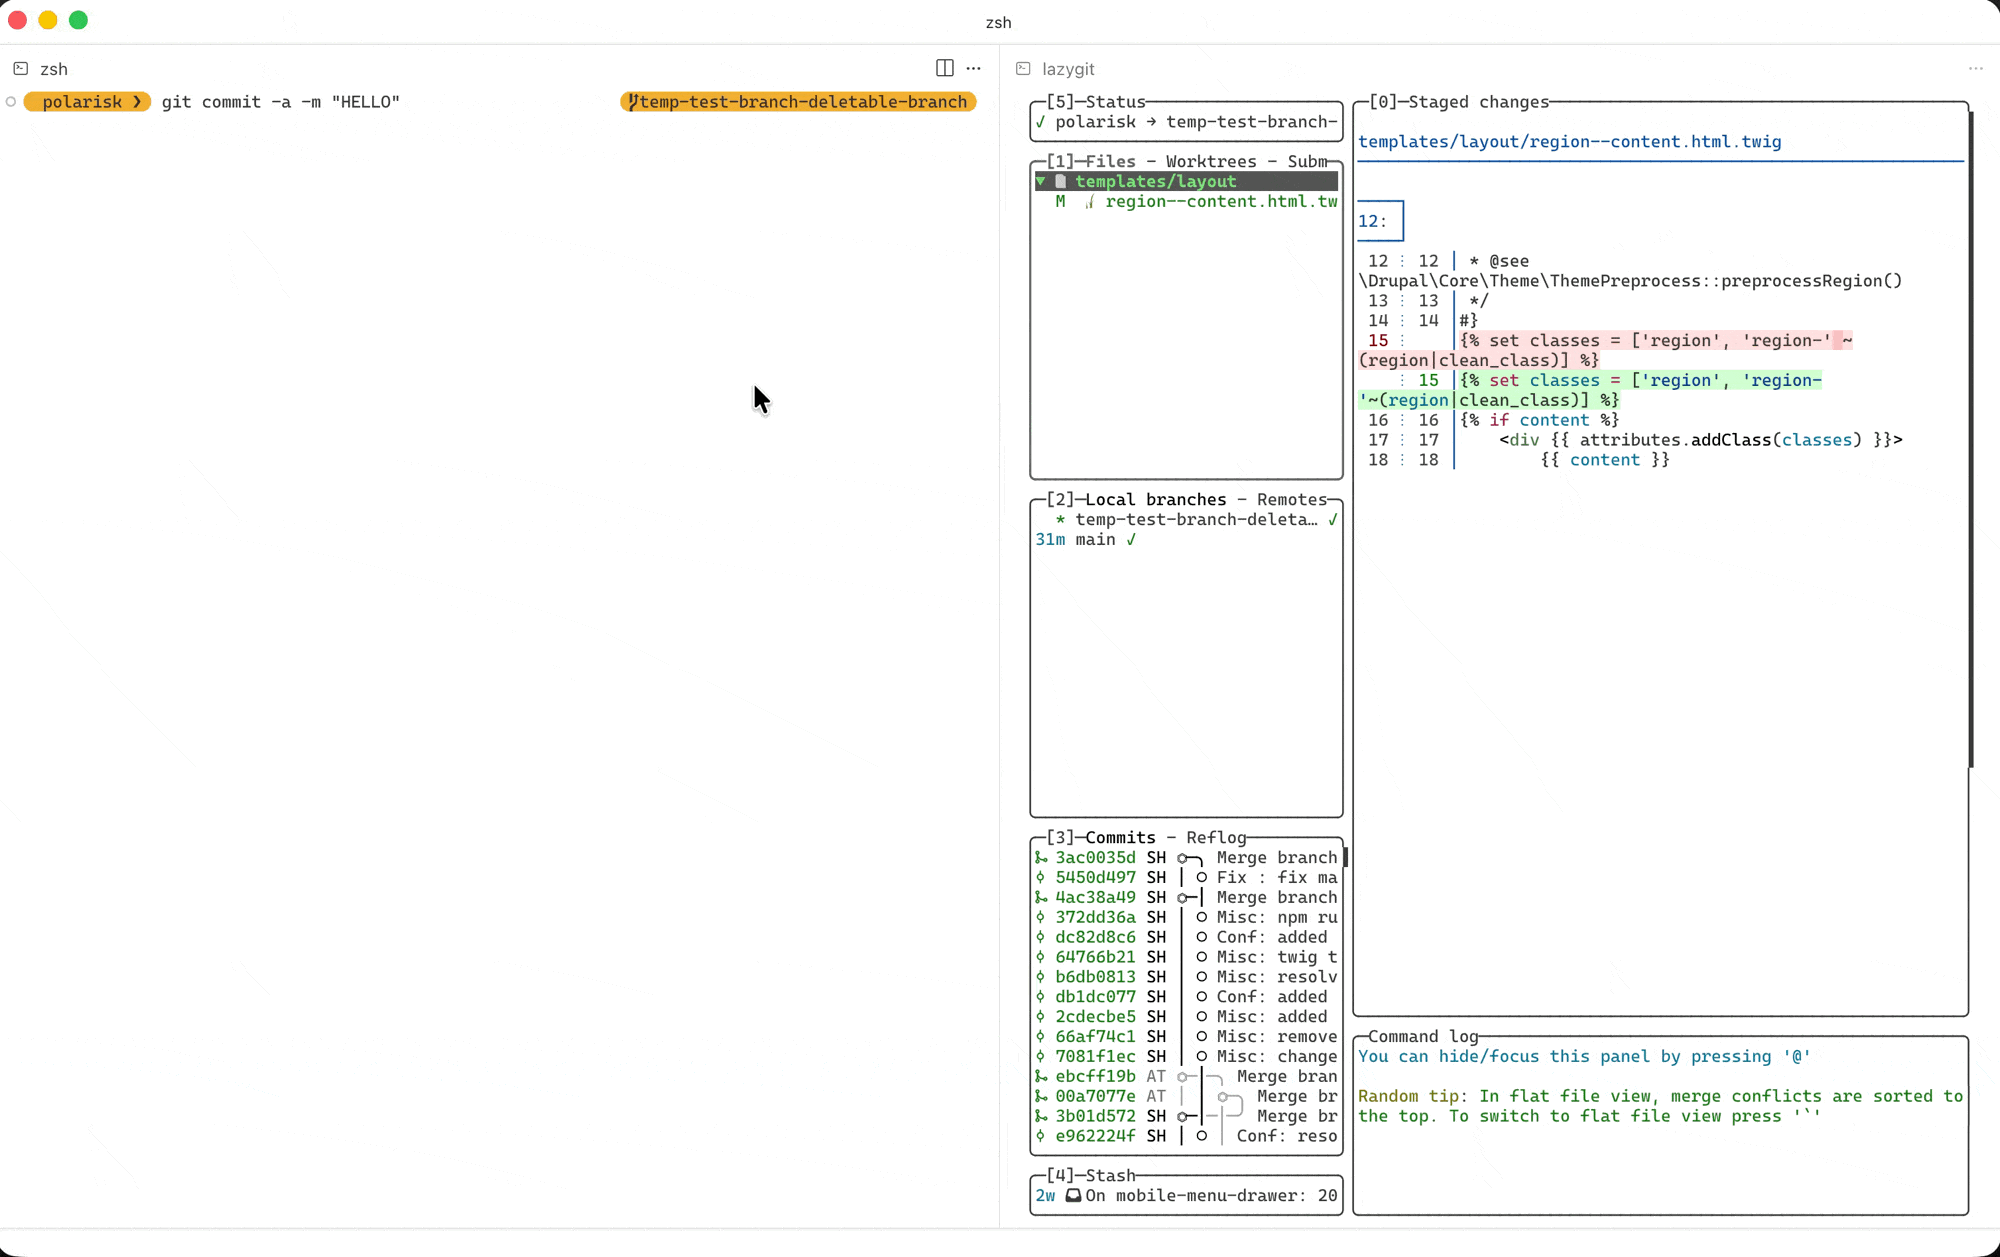Click the Status panel polarisk entry

pyautogui.click(x=1095, y=121)
